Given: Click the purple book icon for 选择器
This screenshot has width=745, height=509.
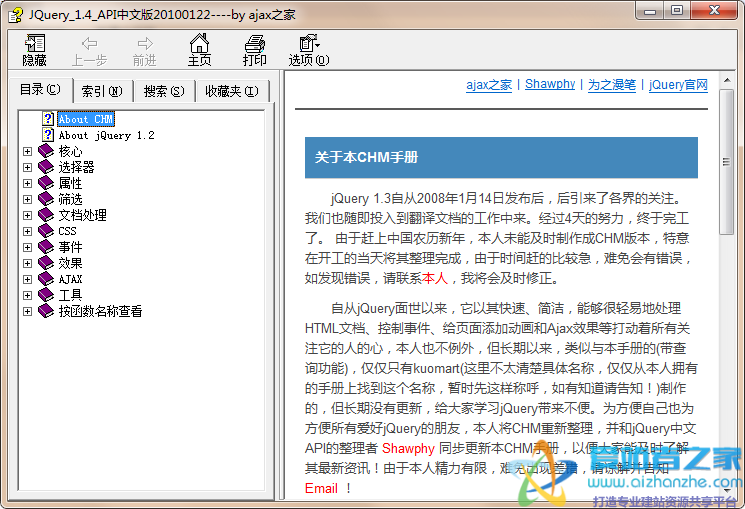Looking at the screenshot, I should pyautogui.click(x=46, y=167).
